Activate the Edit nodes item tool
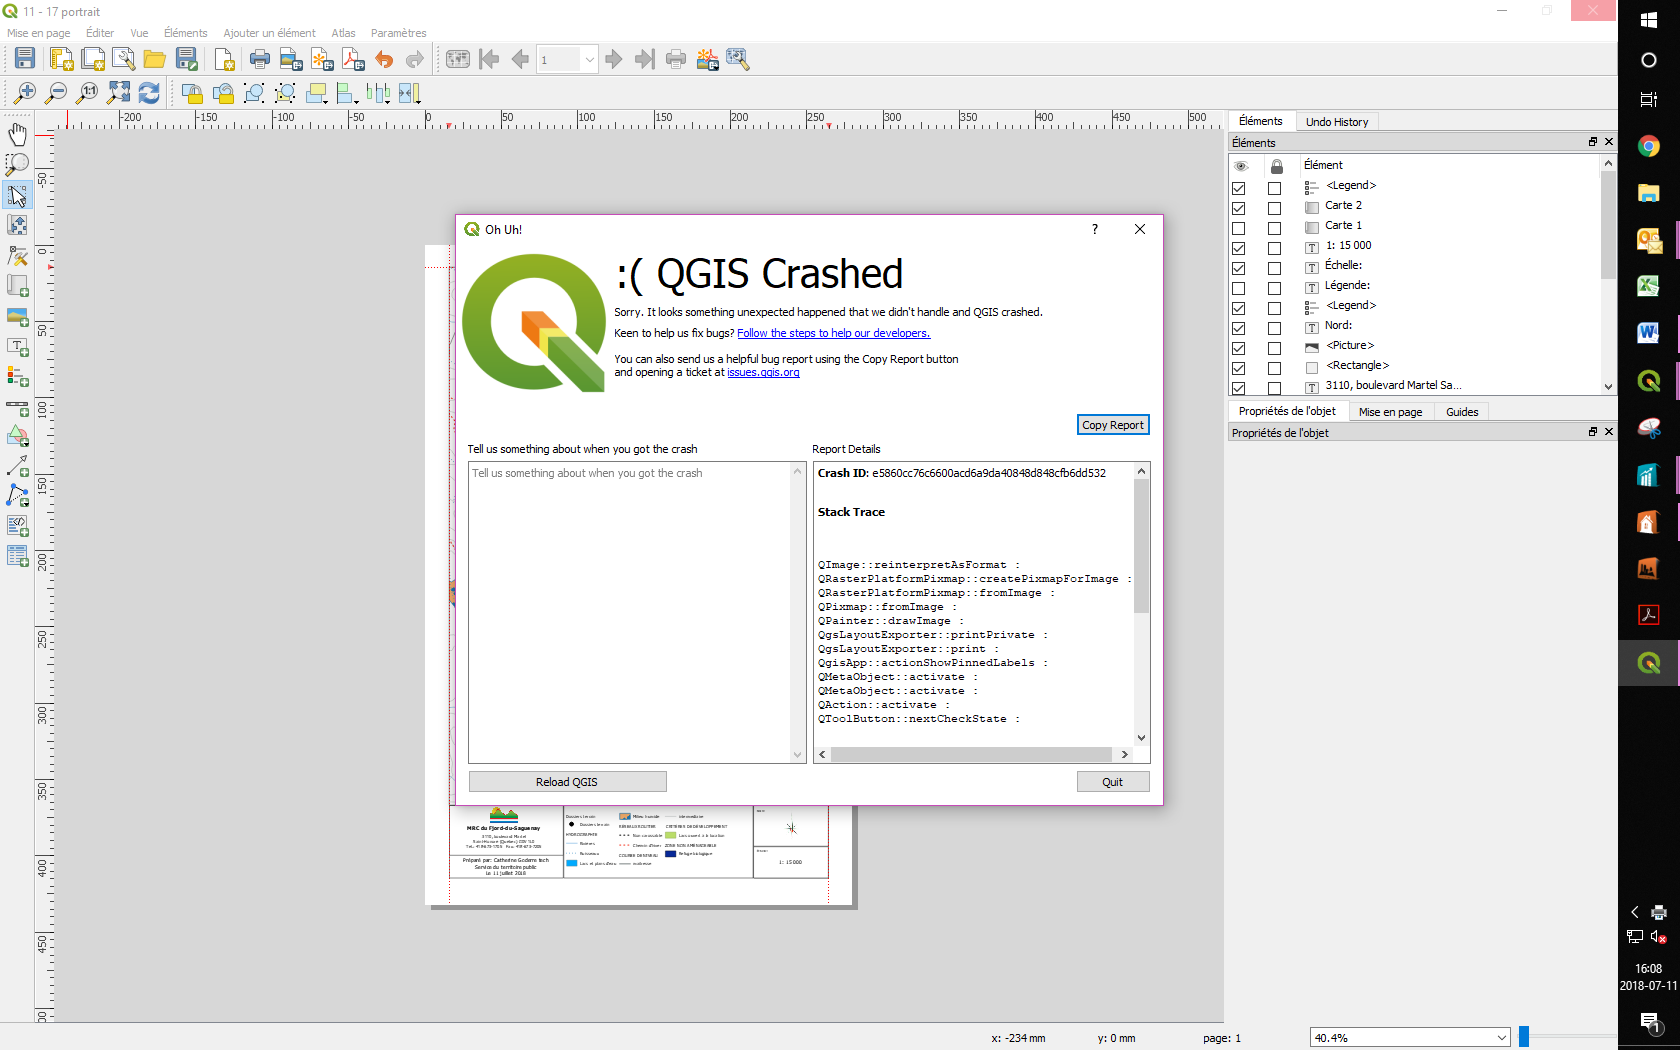This screenshot has width=1680, height=1050. coord(17,254)
